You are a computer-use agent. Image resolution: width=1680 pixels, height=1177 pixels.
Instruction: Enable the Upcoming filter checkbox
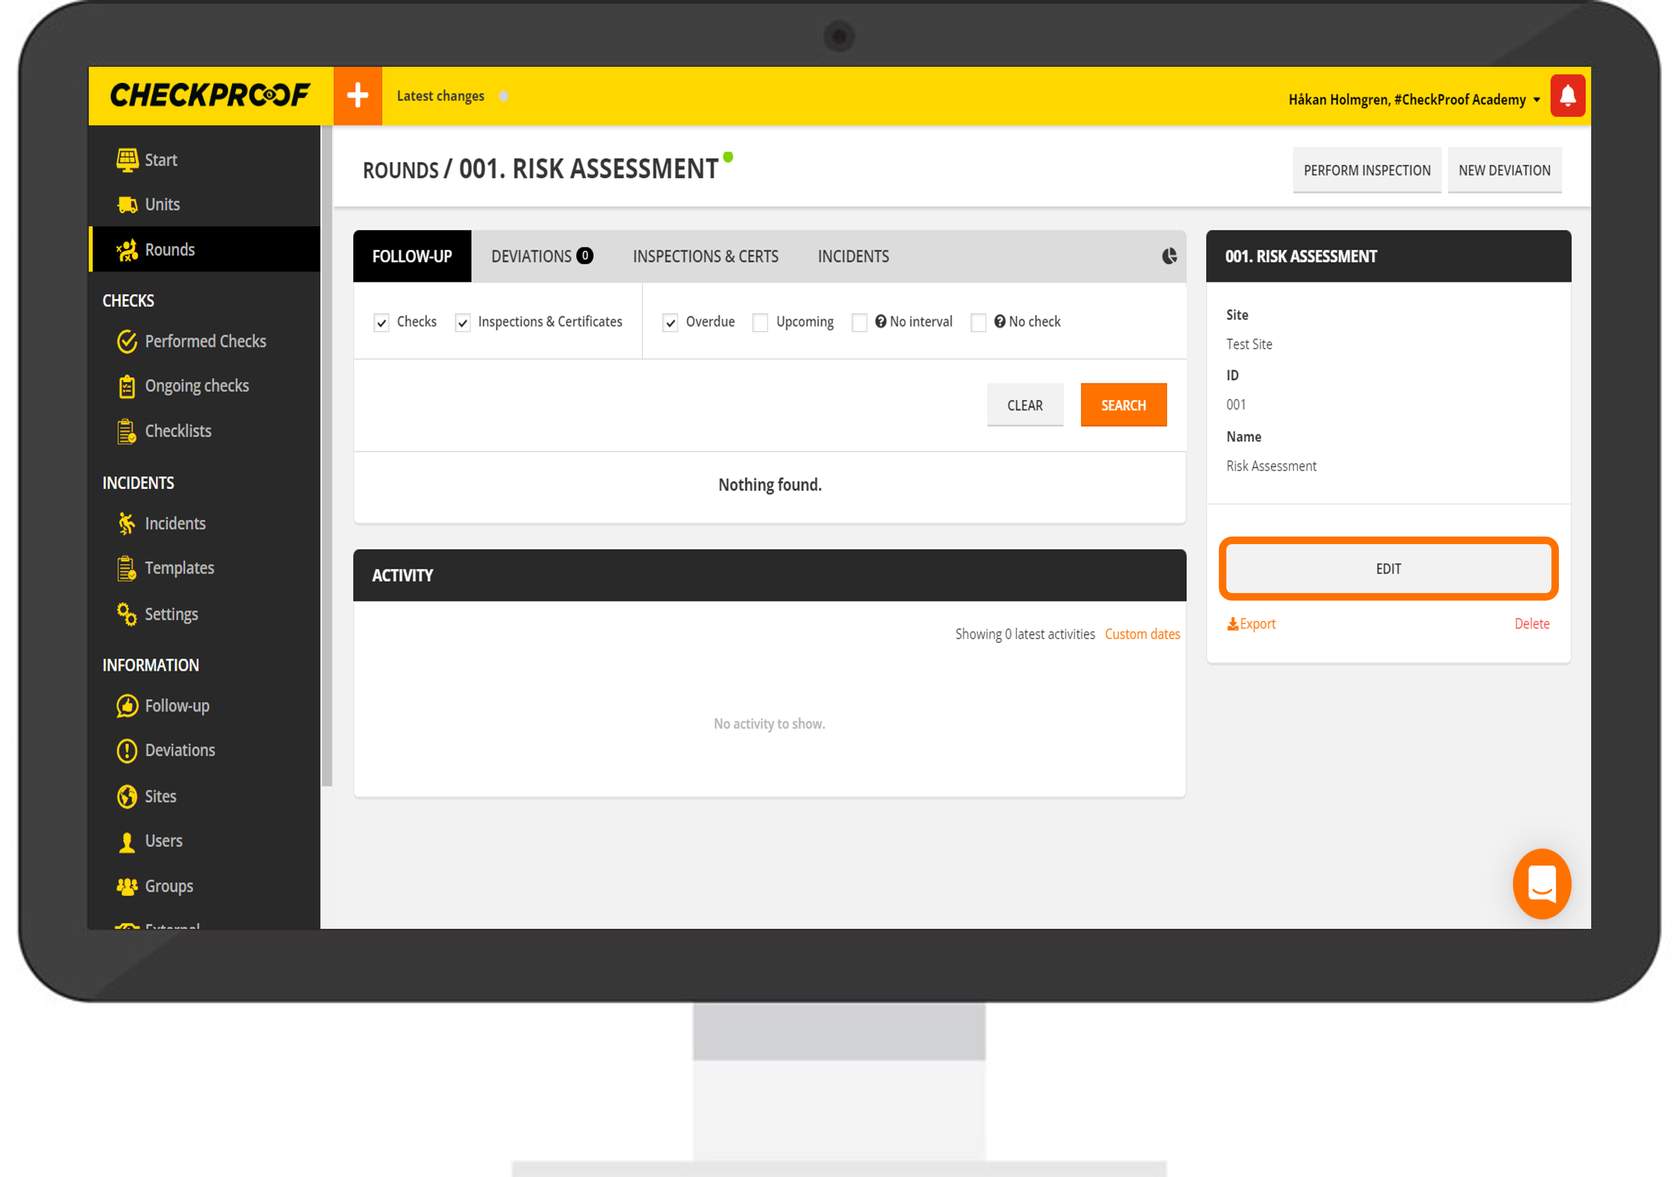[760, 322]
